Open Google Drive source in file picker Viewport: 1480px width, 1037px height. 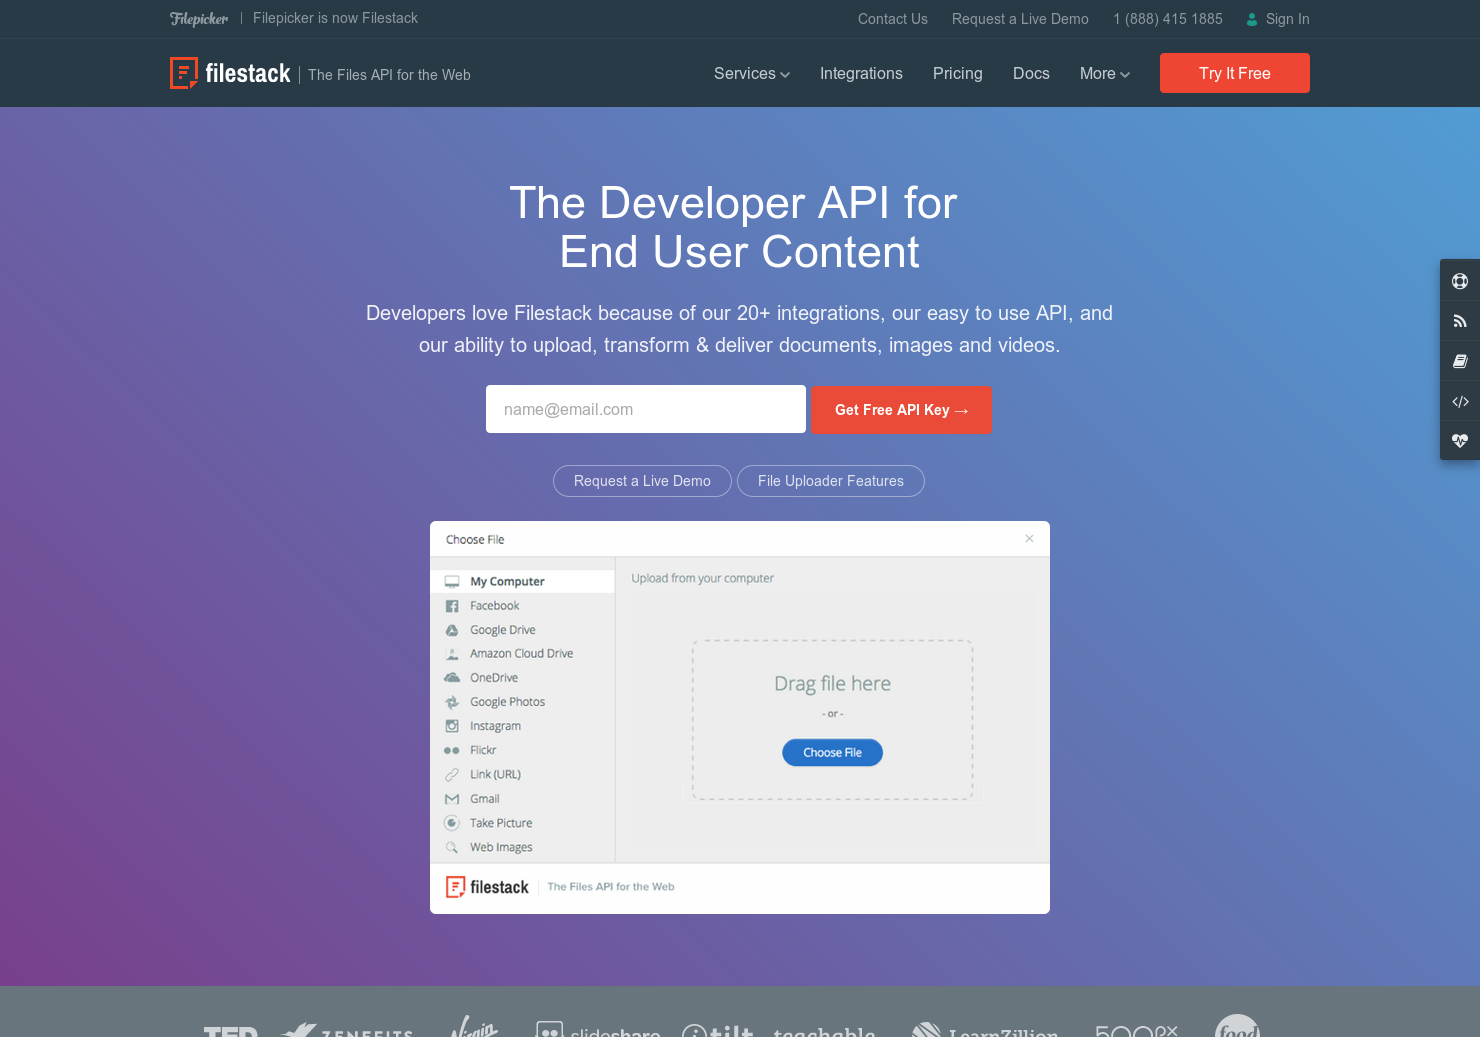click(x=502, y=629)
